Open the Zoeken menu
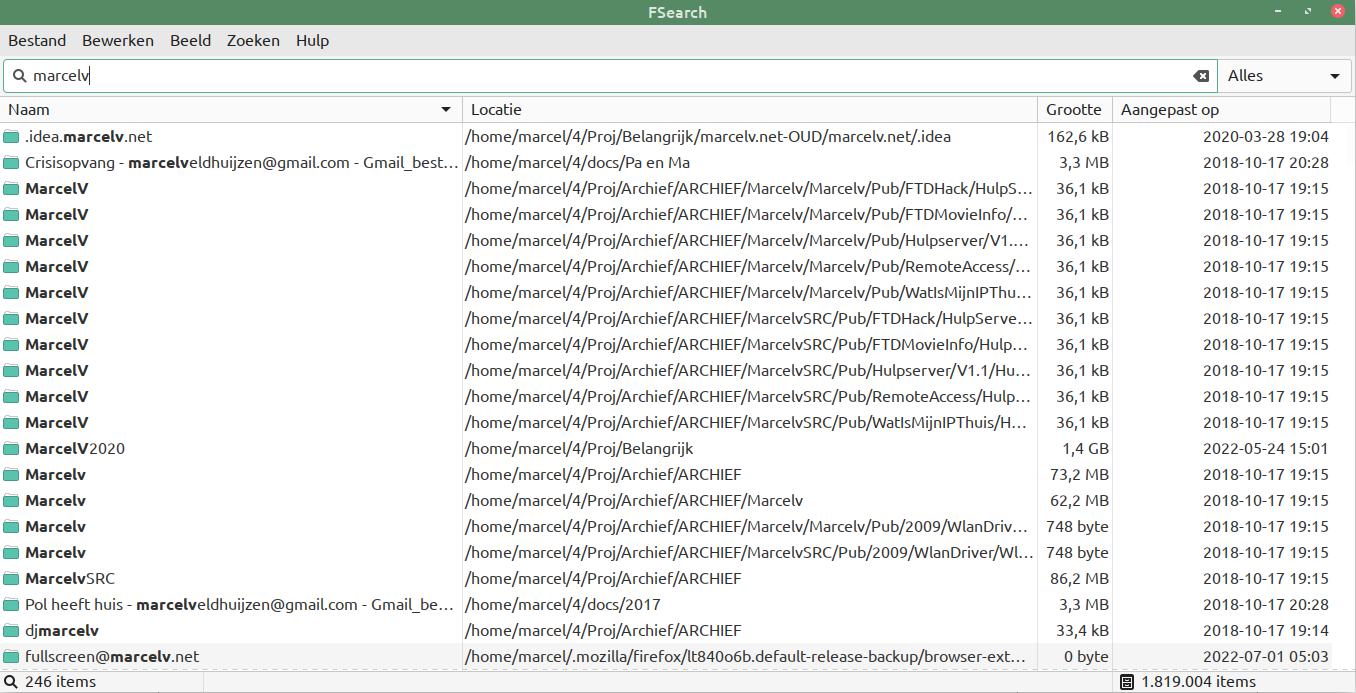The width and height of the screenshot is (1356, 693). 253,41
